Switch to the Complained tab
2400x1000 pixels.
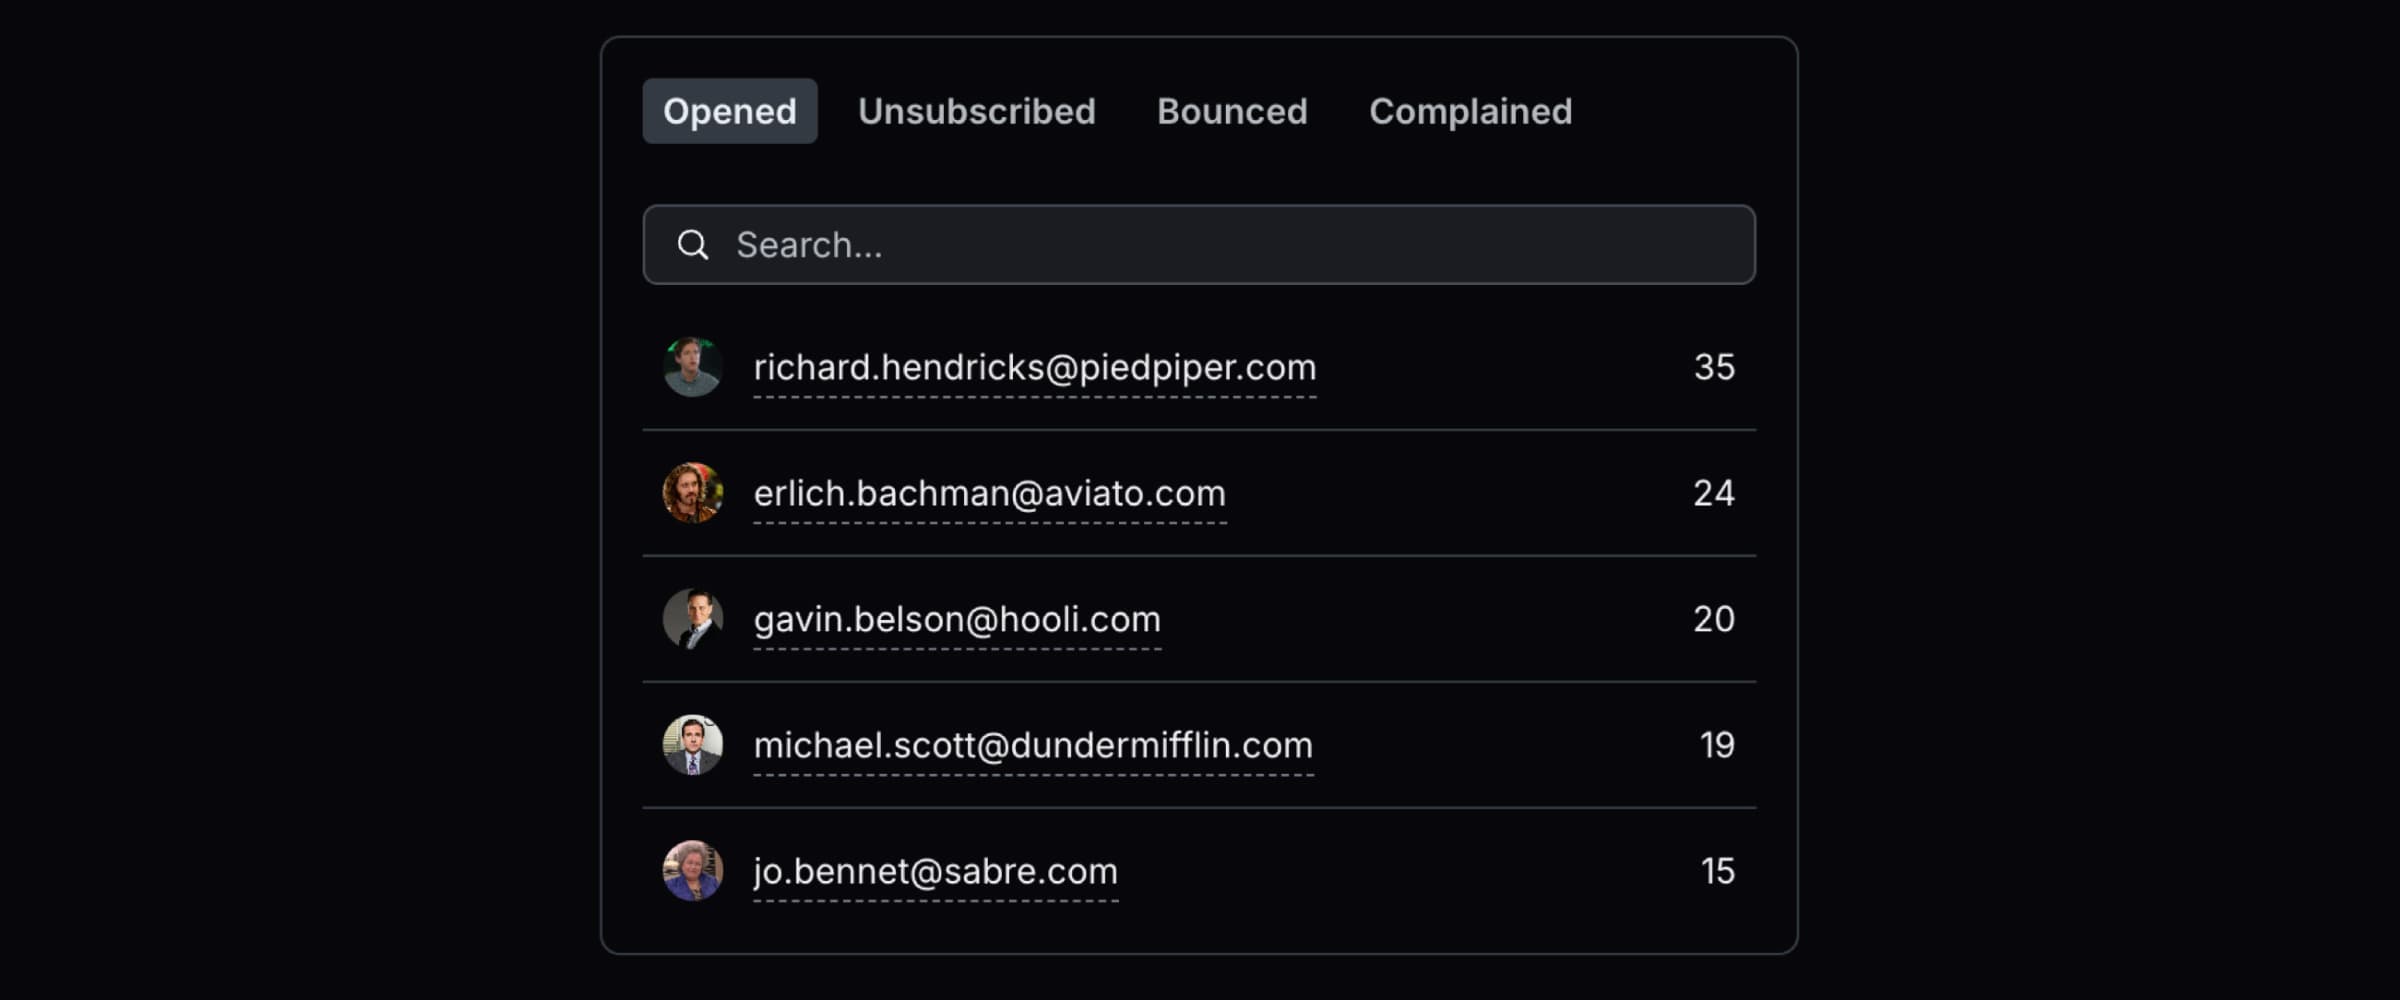click(1470, 111)
